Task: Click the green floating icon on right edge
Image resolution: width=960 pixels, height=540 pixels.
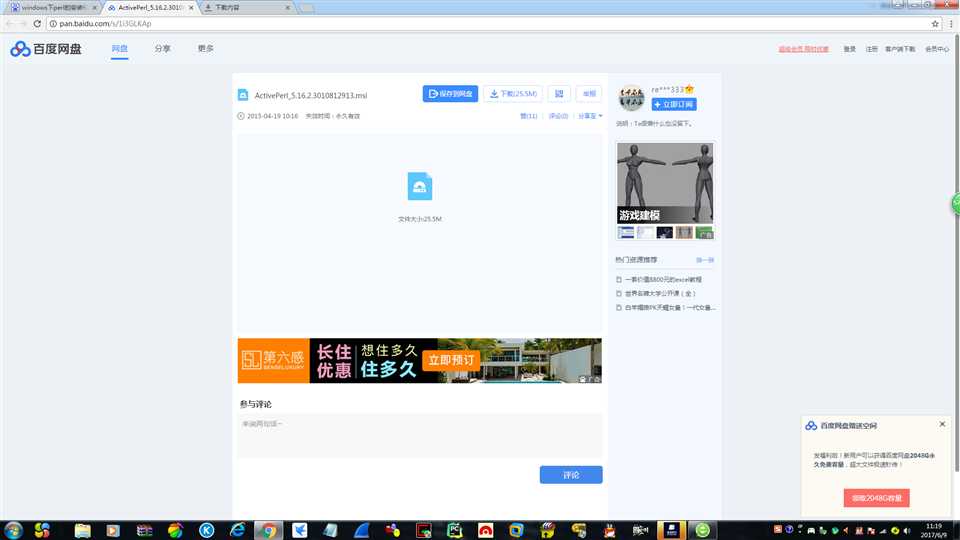Action: click(x=956, y=204)
